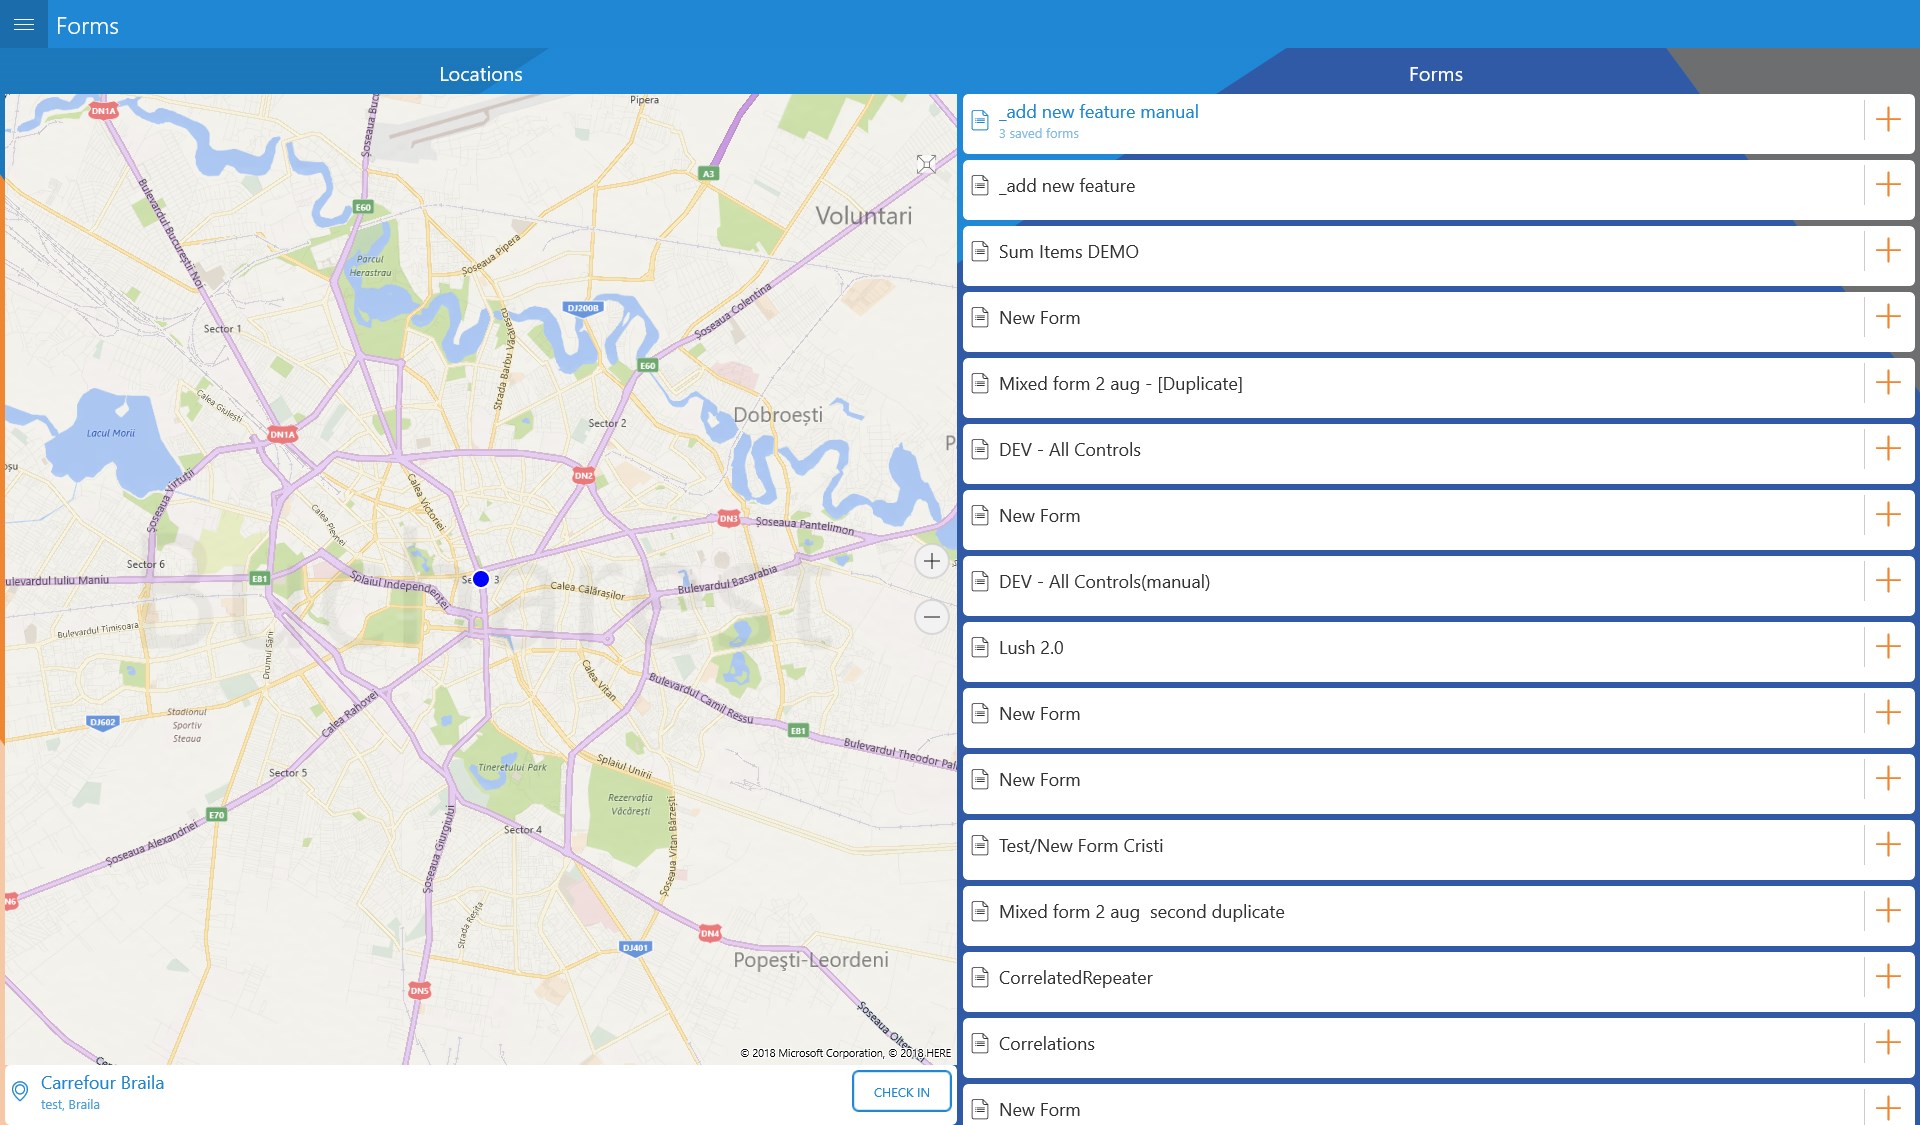Open the hamburger menu
This screenshot has height=1125, width=1920.
(24, 24)
